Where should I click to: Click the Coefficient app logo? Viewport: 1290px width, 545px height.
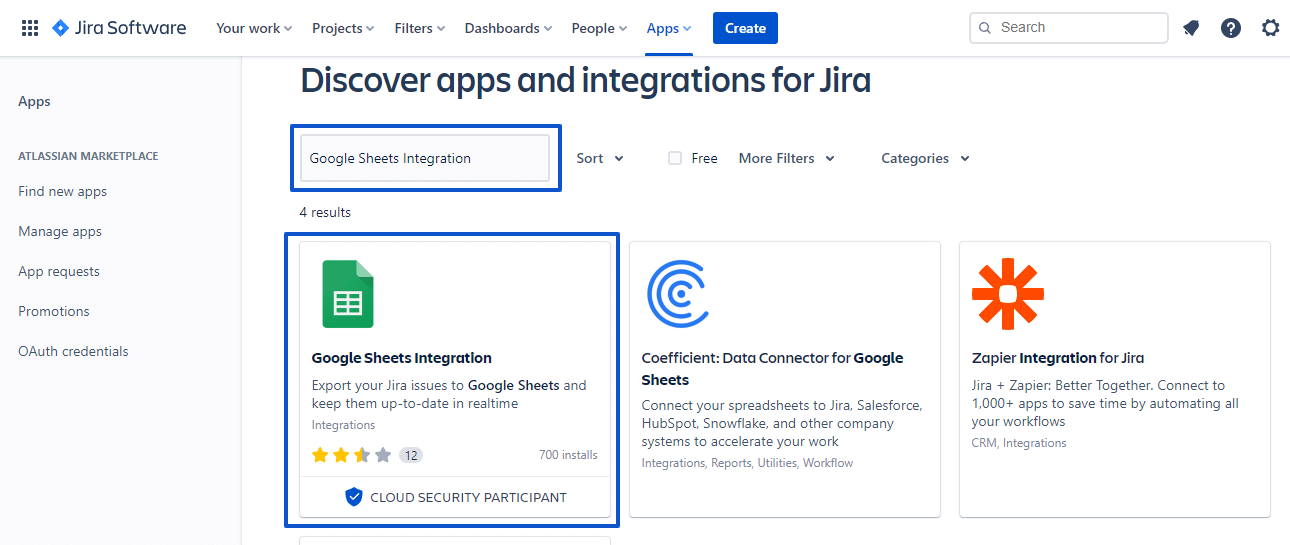click(x=678, y=294)
